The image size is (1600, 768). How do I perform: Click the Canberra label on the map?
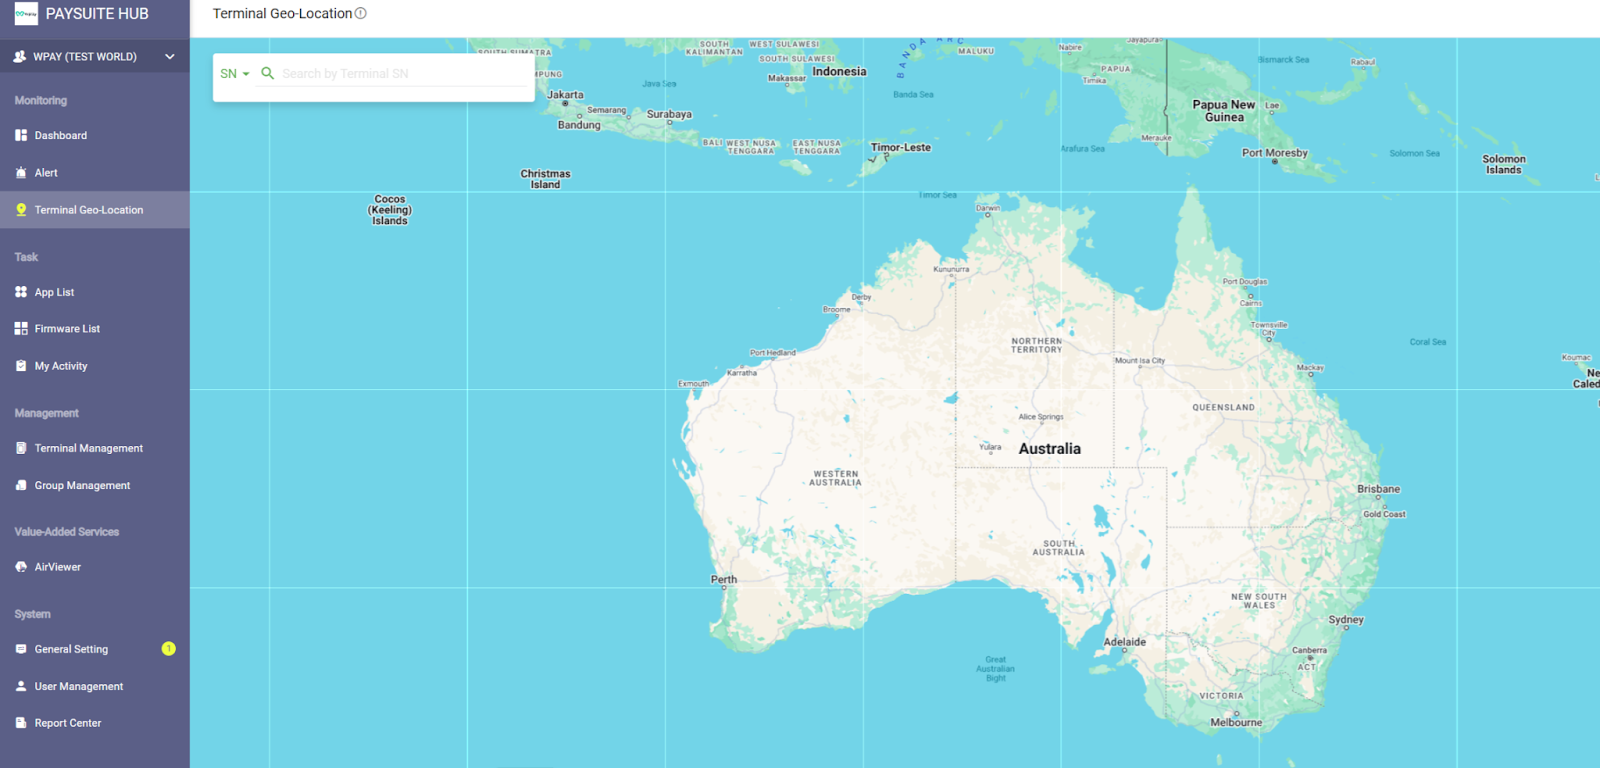click(1309, 650)
